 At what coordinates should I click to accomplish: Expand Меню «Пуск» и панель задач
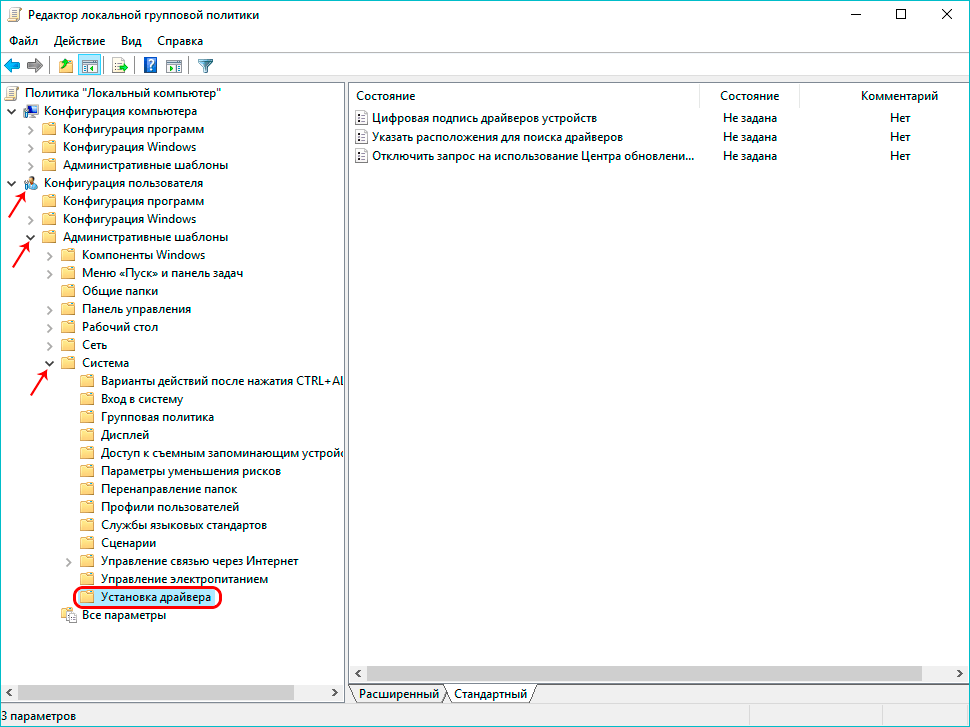pyautogui.click(x=50, y=273)
